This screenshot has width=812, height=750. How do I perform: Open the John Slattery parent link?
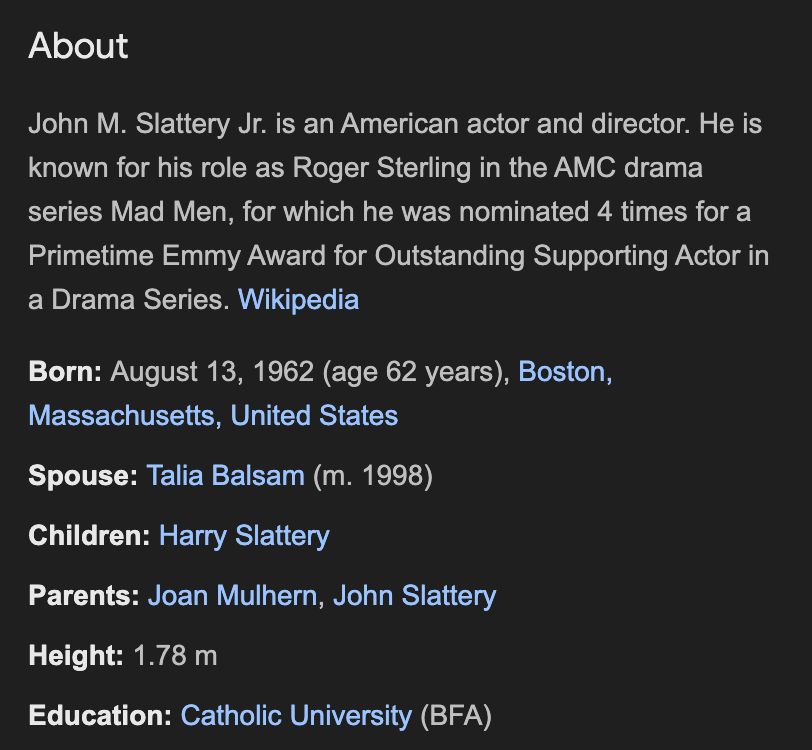415,596
